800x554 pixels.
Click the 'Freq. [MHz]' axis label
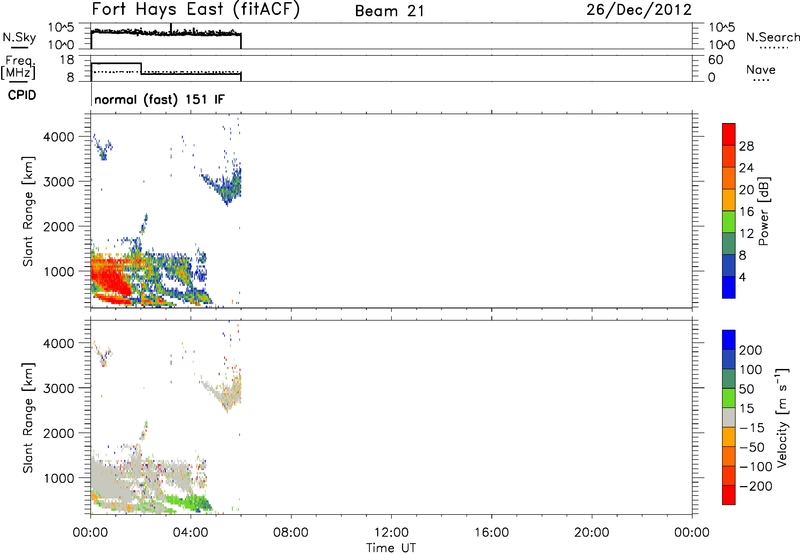[18, 68]
